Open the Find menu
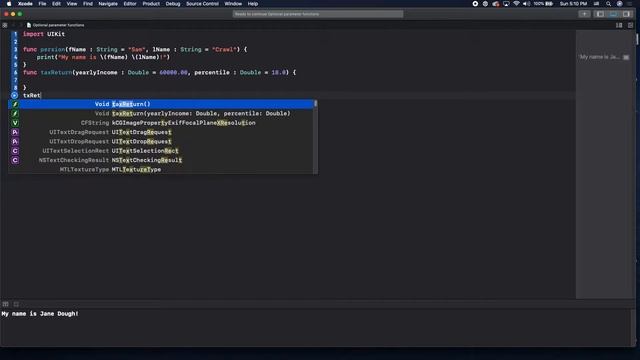The height and width of the screenshot is (360, 640). [x=88, y=4]
